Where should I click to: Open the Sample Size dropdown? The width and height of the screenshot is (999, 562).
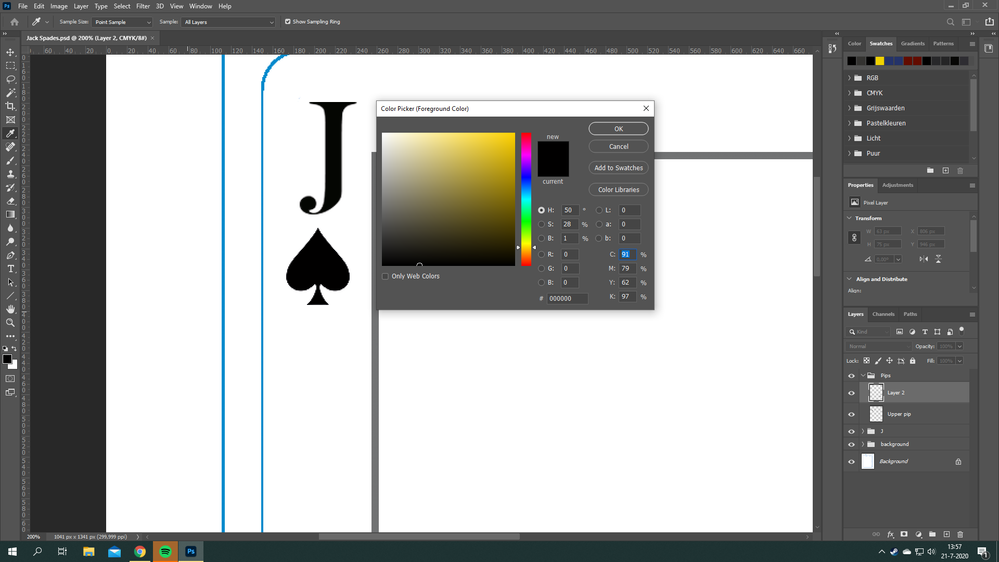pos(123,22)
